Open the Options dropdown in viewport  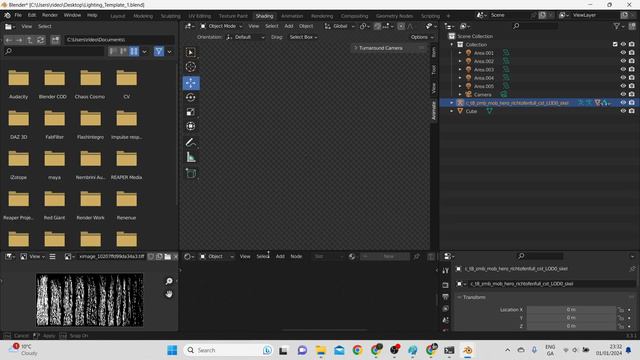click(422, 37)
